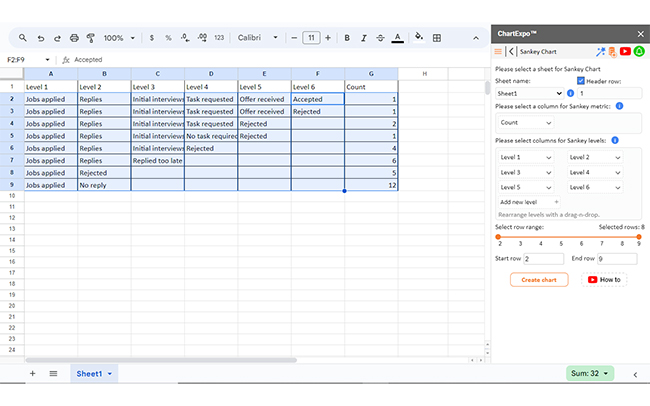Select the Sheet1 tab
Screen dimensions: 650x406
click(x=94, y=374)
